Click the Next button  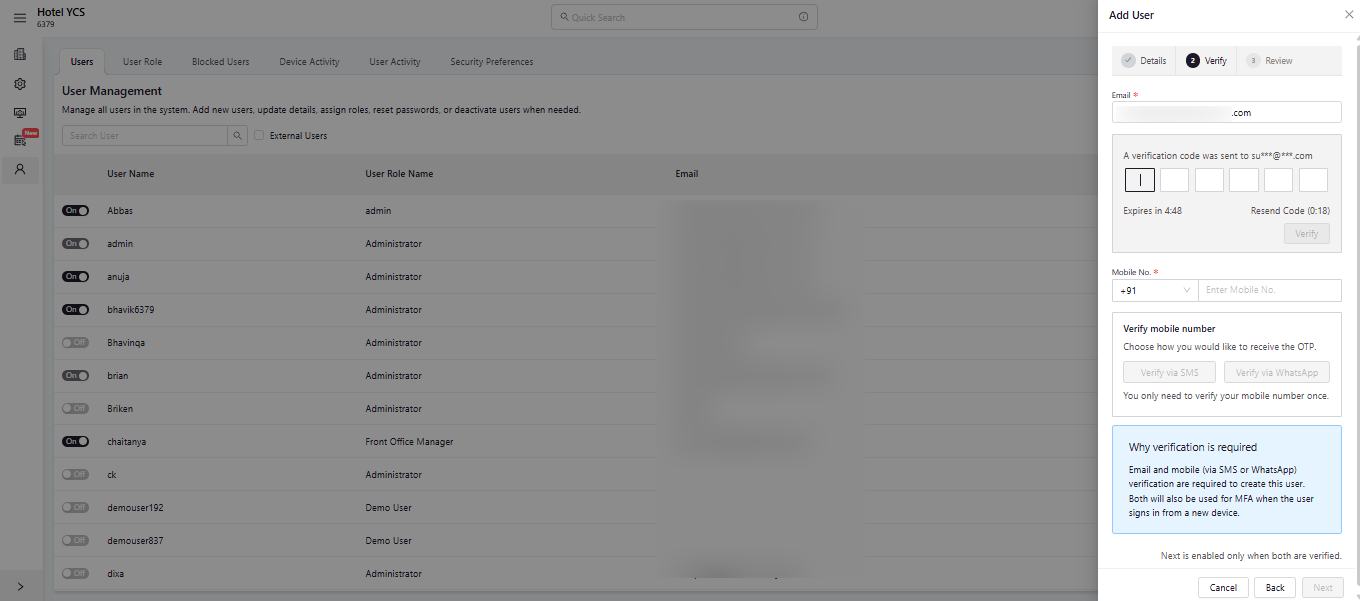pyautogui.click(x=1323, y=587)
